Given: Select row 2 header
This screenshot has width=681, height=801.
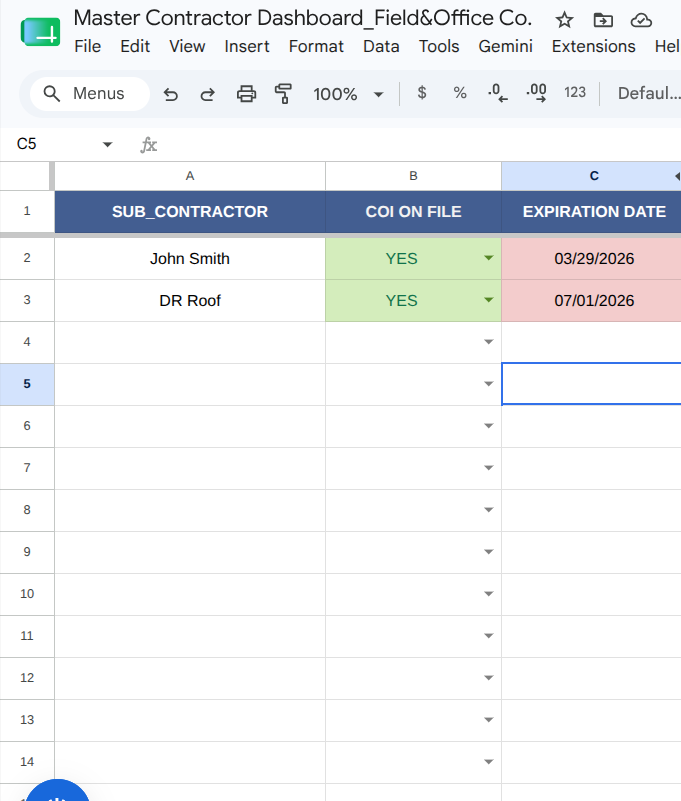Looking at the screenshot, I should click(27, 258).
